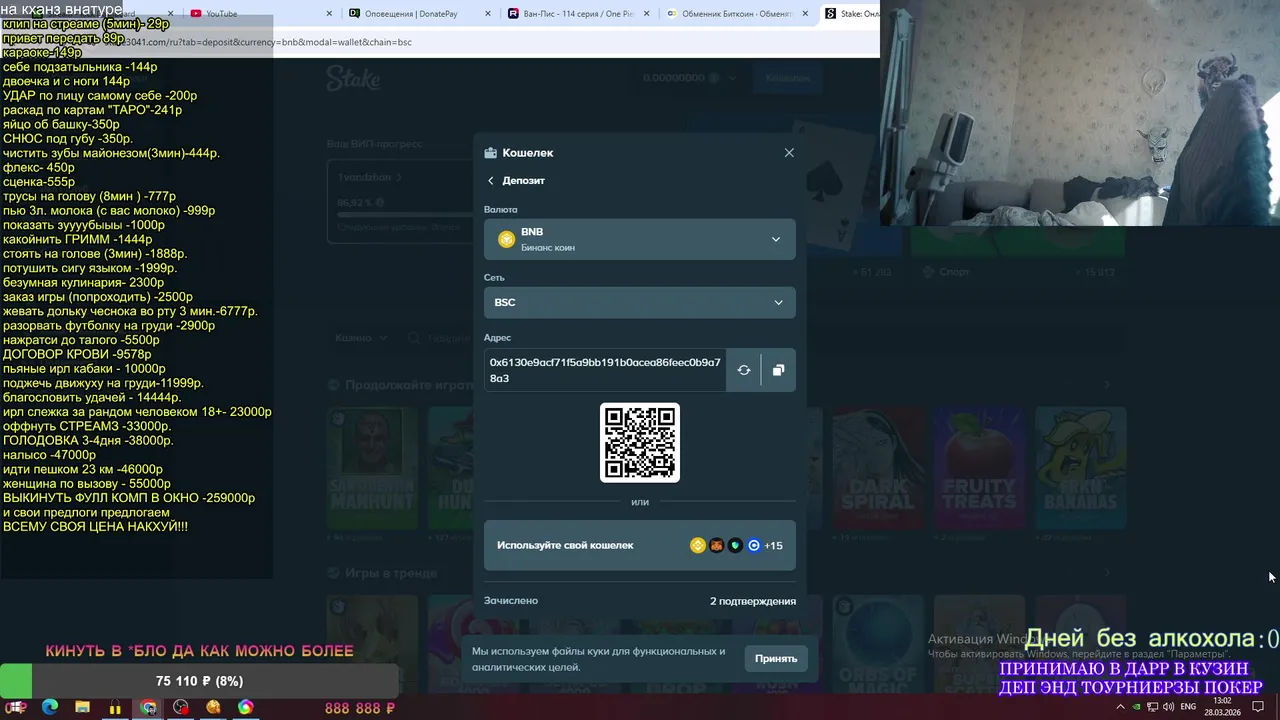
Task: Open the BNB currency dropdown
Action: [x=640, y=239]
